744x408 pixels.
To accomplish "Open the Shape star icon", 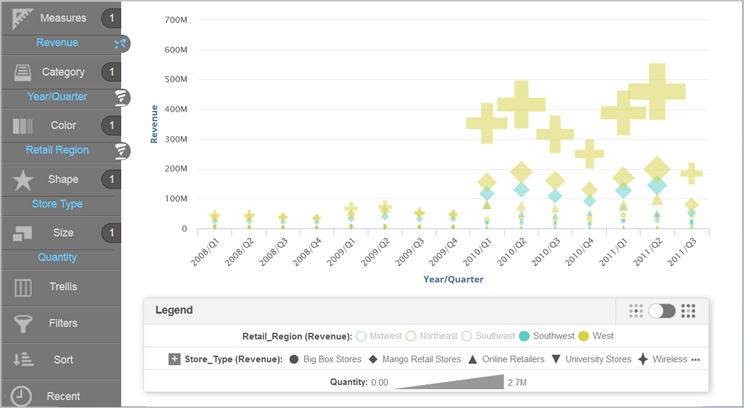I will (23, 180).
